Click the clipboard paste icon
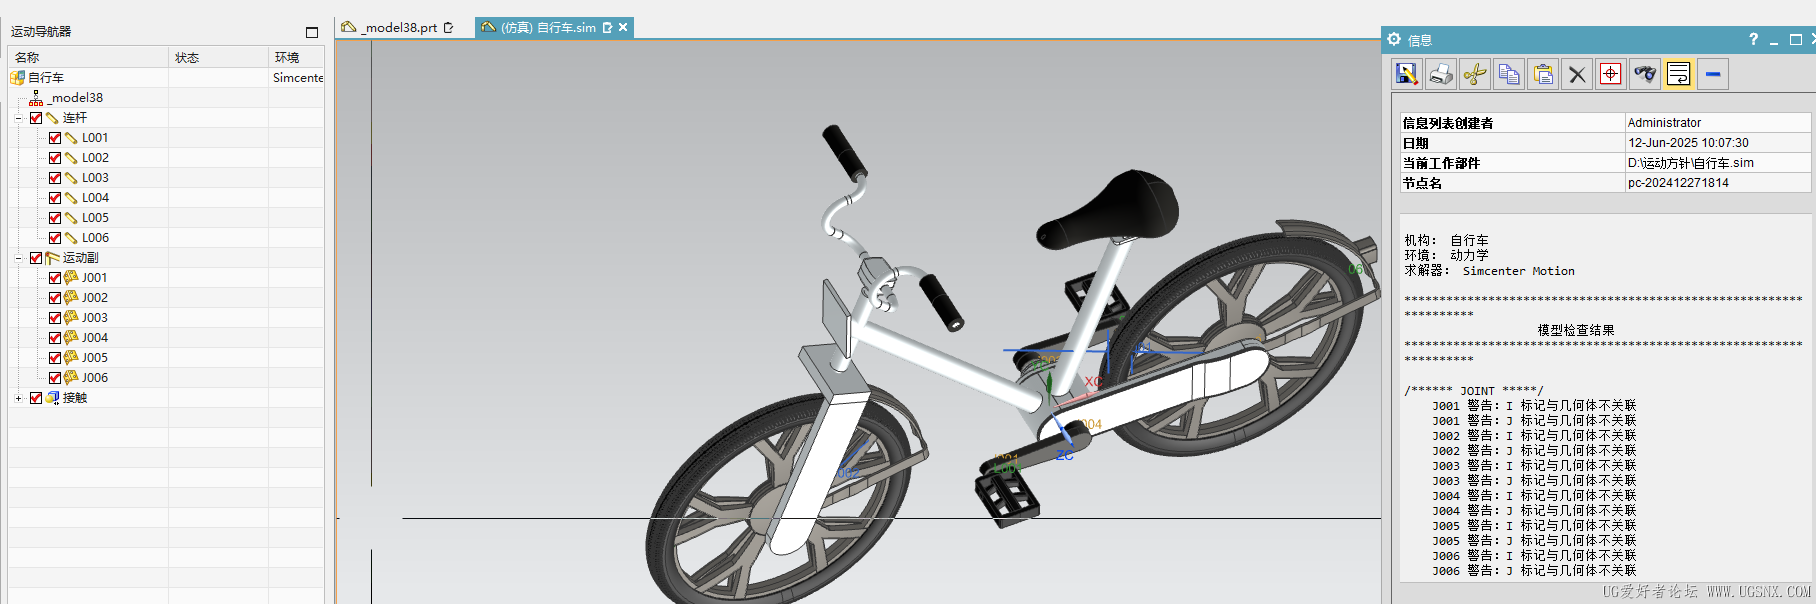The width and height of the screenshot is (1816, 604). point(1543,74)
